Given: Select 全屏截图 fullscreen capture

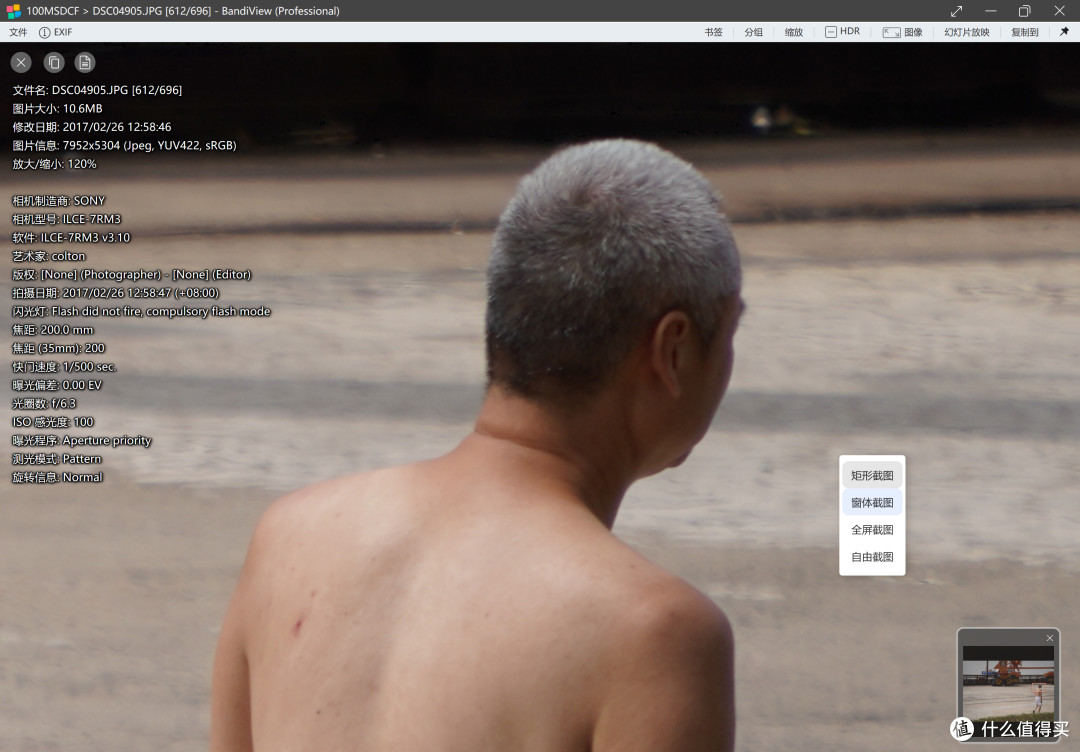Looking at the screenshot, I should coord(872,530).
